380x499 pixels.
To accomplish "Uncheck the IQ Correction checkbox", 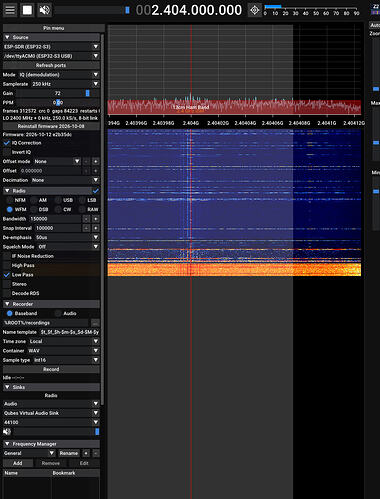I will point(7,143).
